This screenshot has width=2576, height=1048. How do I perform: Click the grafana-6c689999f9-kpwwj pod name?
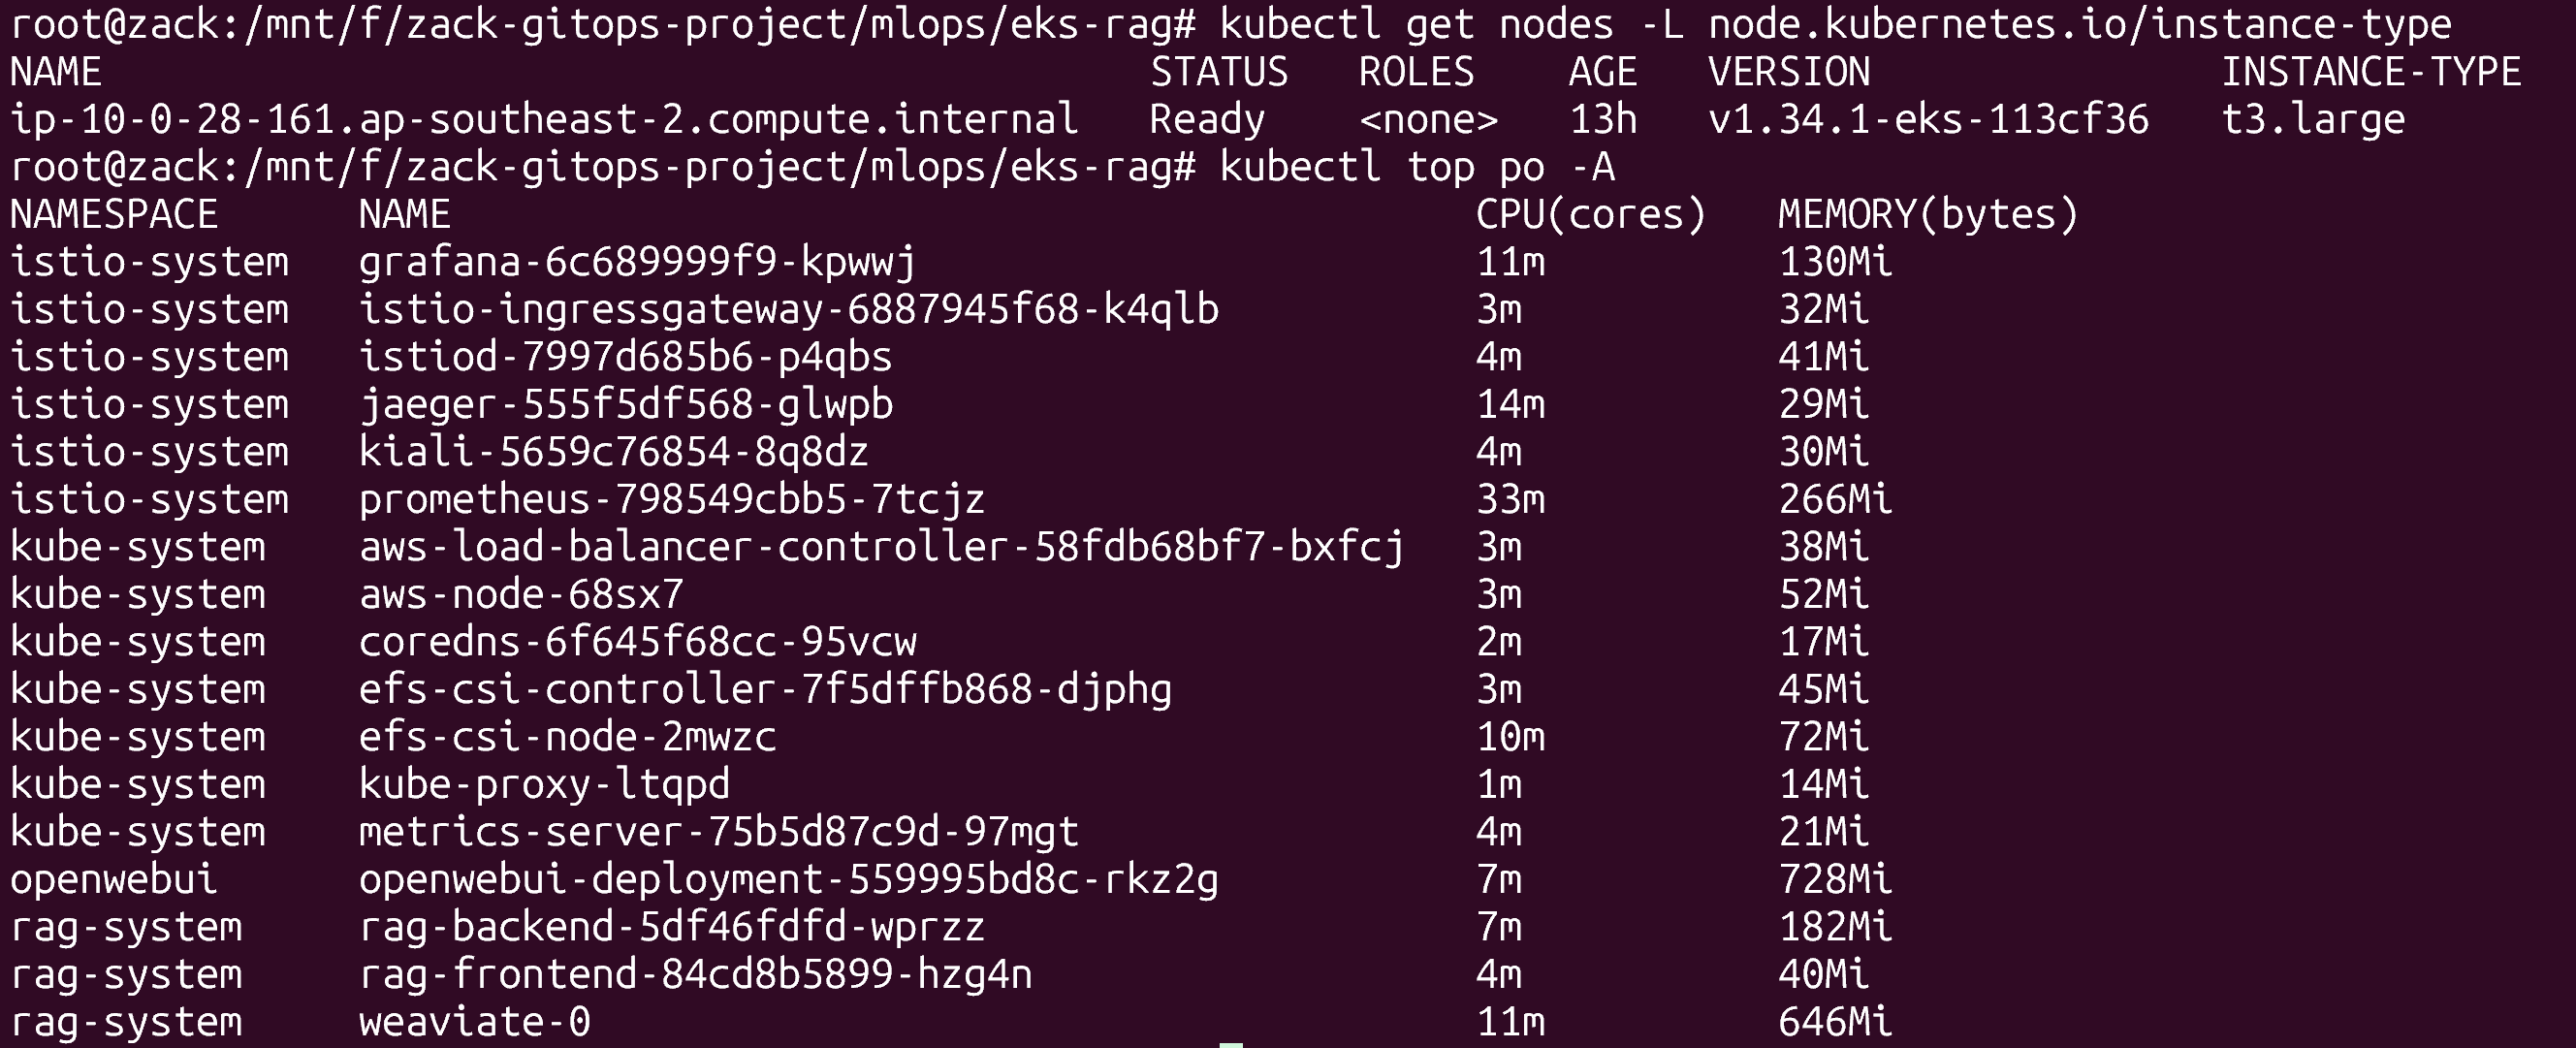pyautogui.click(x=637, y=262)
